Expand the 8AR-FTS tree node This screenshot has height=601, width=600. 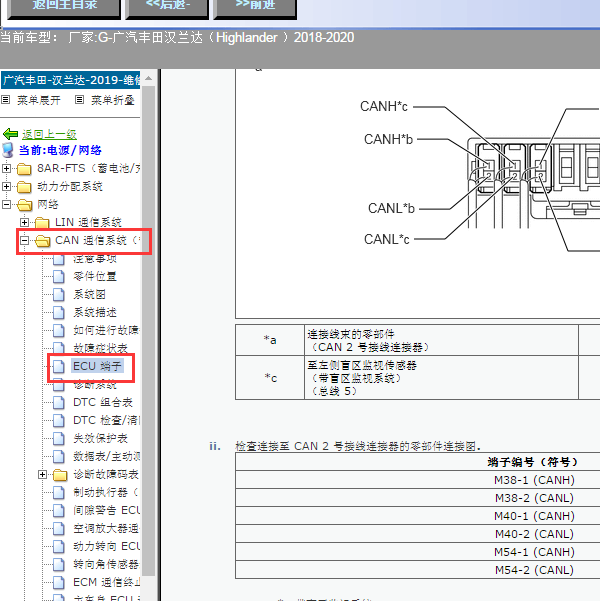pos(7,168)
